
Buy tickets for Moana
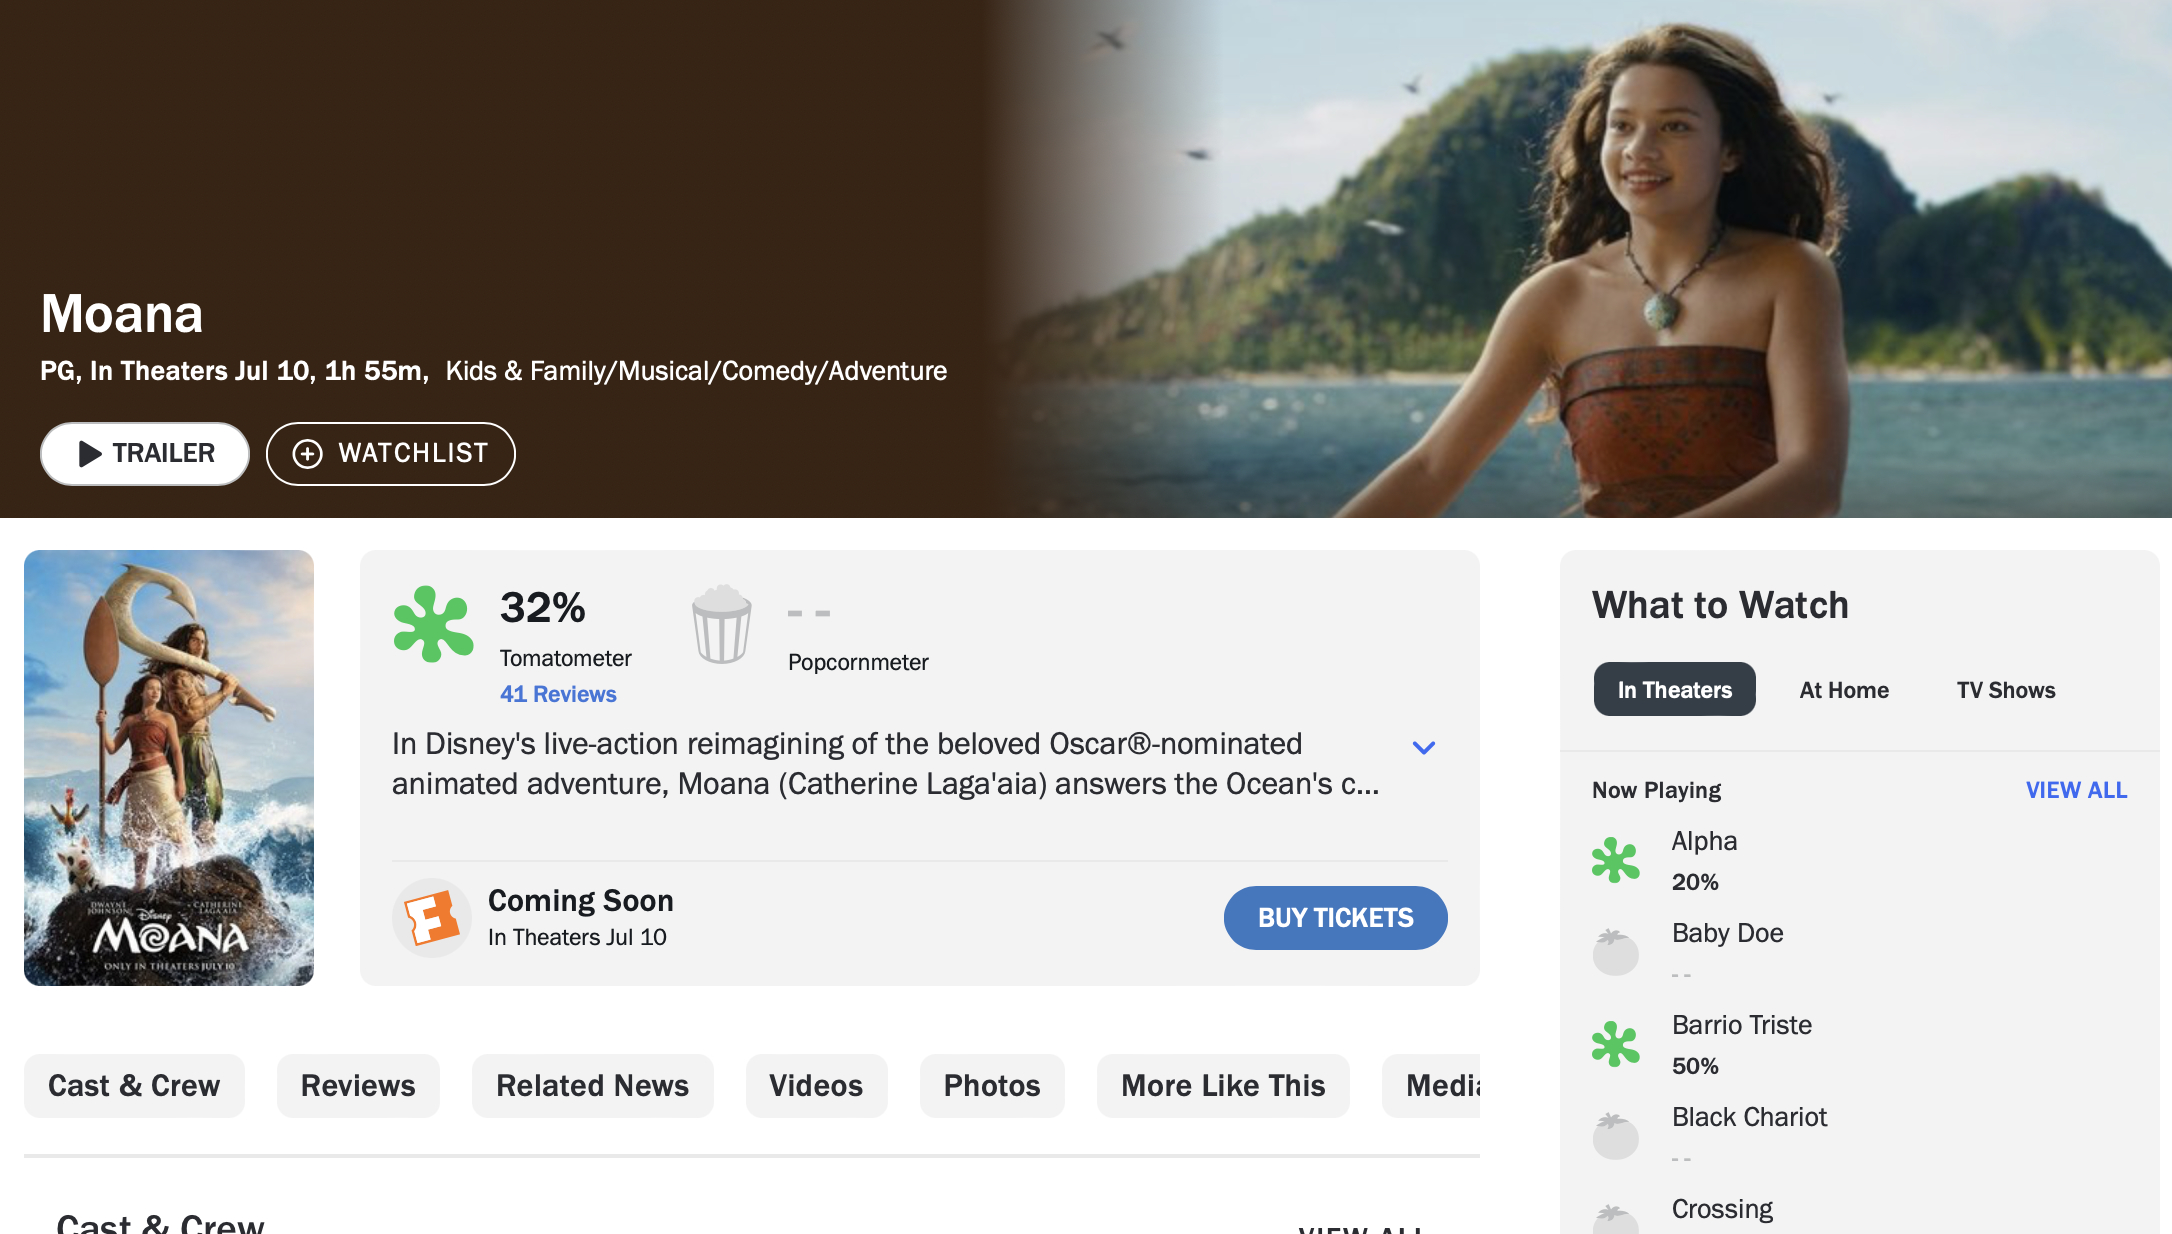tap(1336, 918)
